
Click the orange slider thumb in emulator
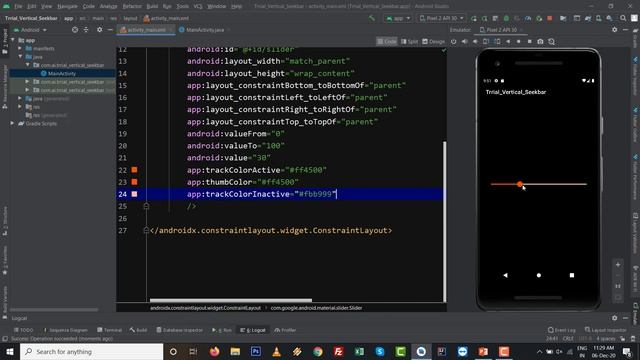point(520,184)
